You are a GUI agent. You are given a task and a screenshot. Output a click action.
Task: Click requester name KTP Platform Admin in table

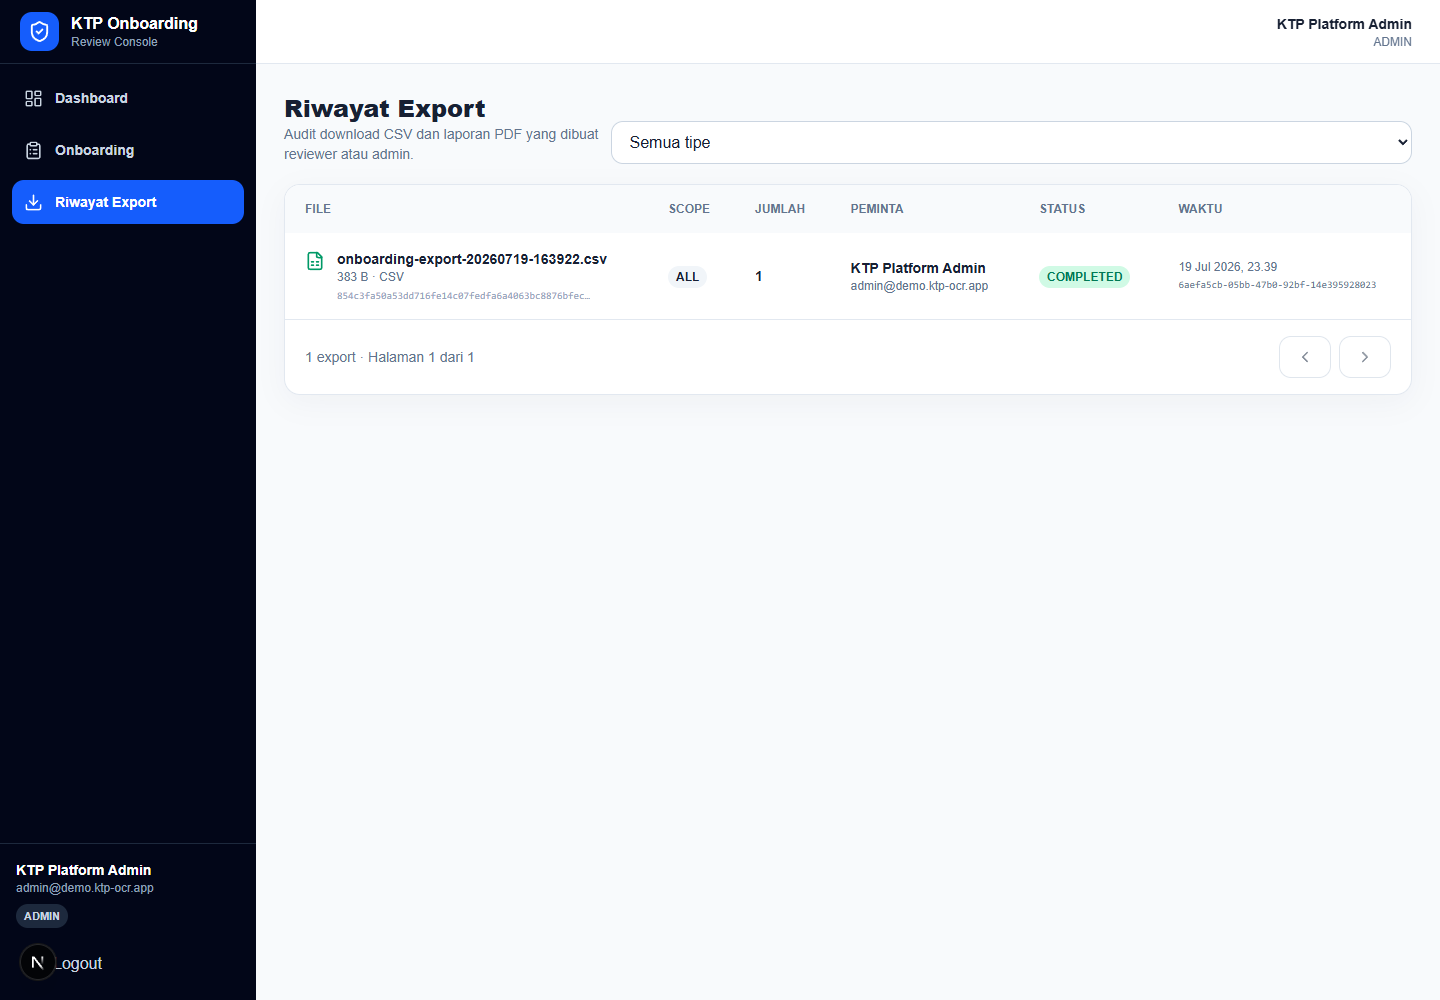click(918, 268)
